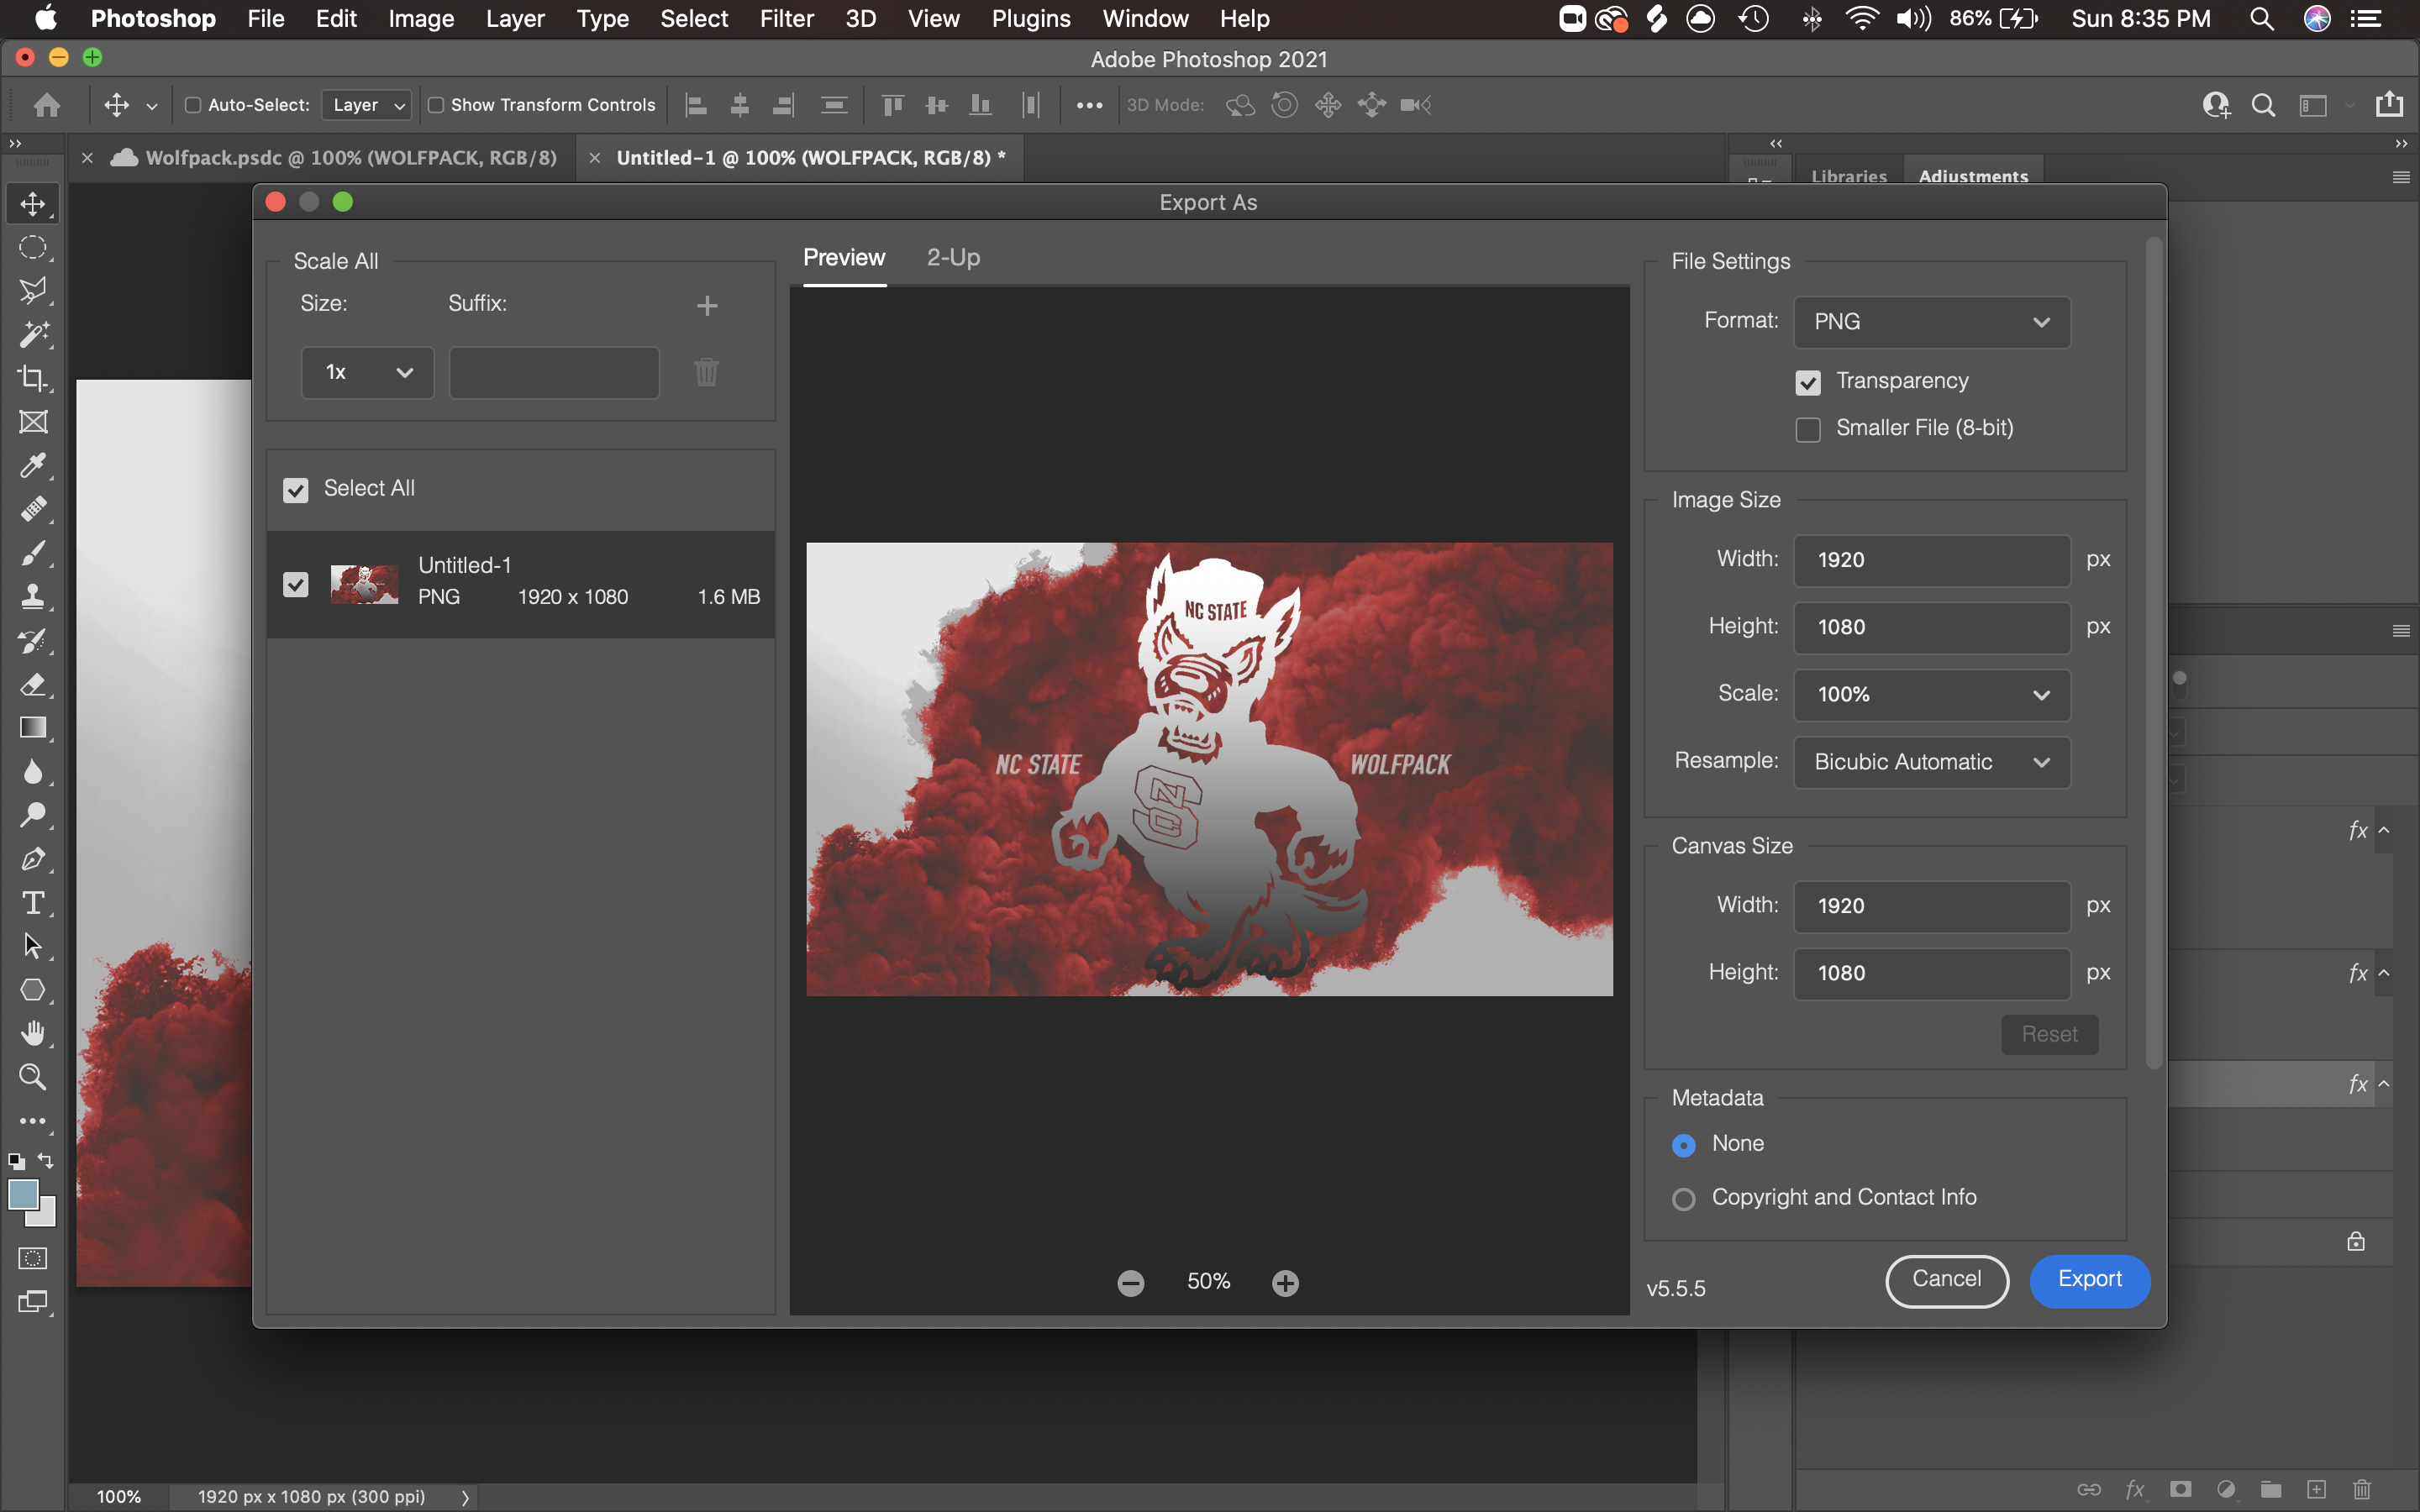This screenshot has height=1512, width=2420.
Task: Open the Libraries panel tab
Action: [1849, 176]
